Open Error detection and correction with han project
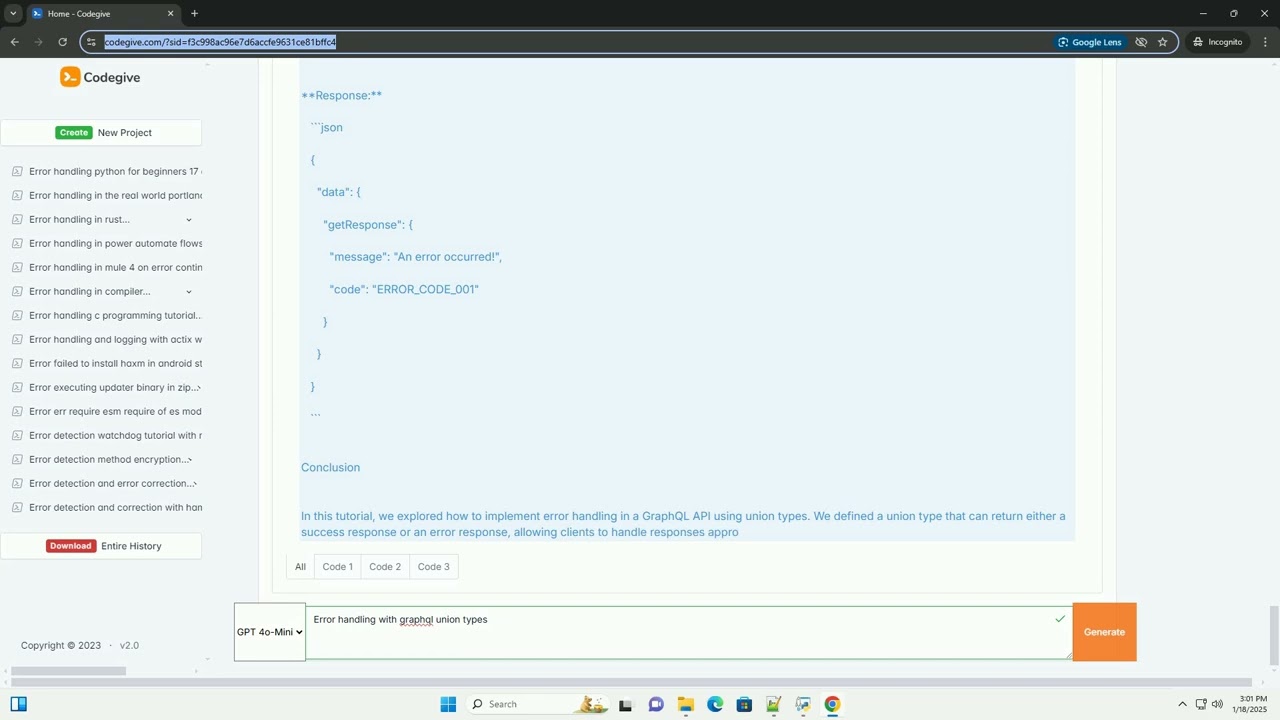 click(x=115, y=507)
